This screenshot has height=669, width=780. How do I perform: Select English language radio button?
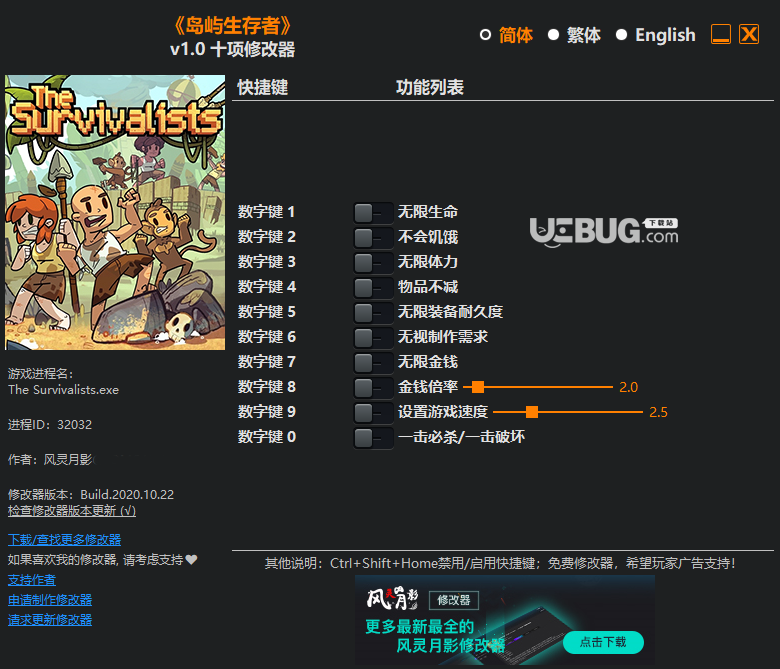(621, 35)
